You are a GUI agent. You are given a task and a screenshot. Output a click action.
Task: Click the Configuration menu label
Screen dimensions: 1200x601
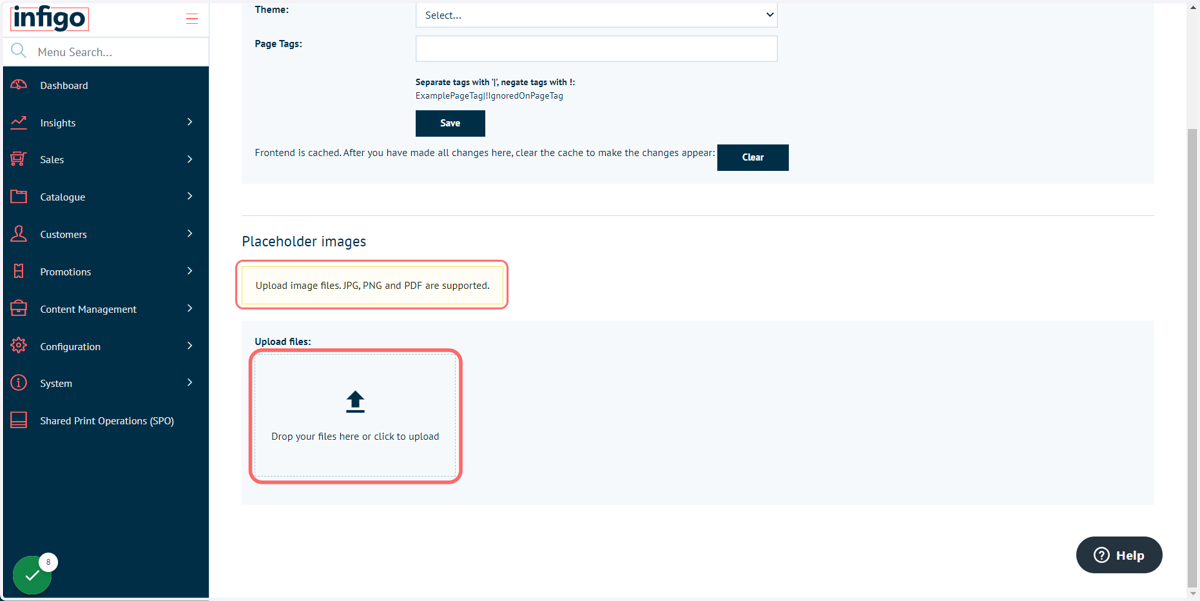(x=70, y=346)
